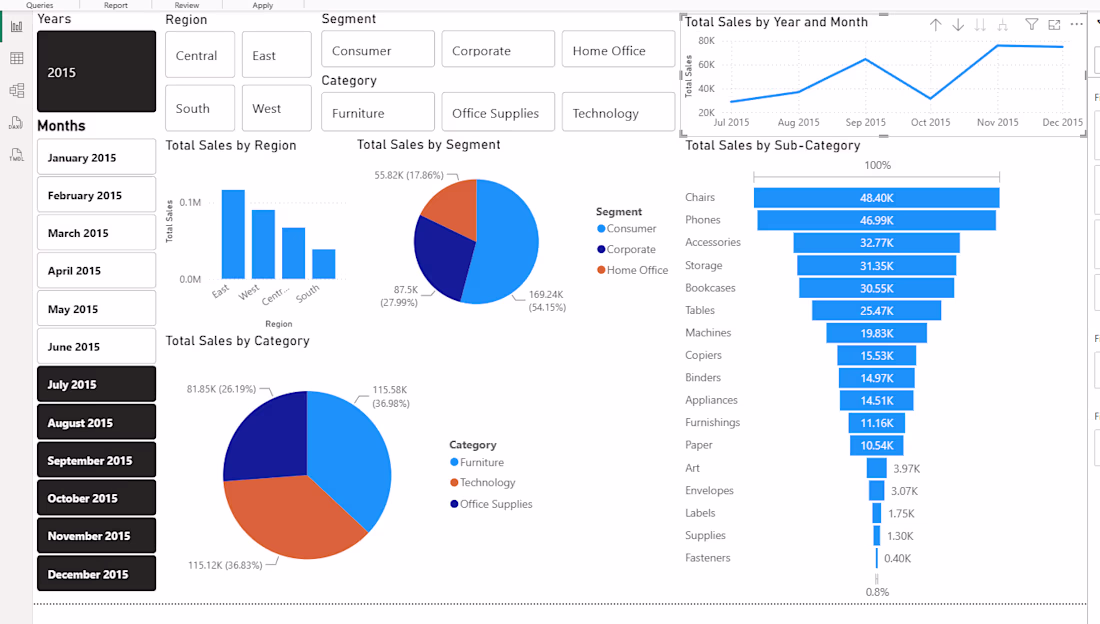Screen dimensions: 1100x624
Task: Deselect the October 2015 month tile
Action: click(x=97, y=498)
